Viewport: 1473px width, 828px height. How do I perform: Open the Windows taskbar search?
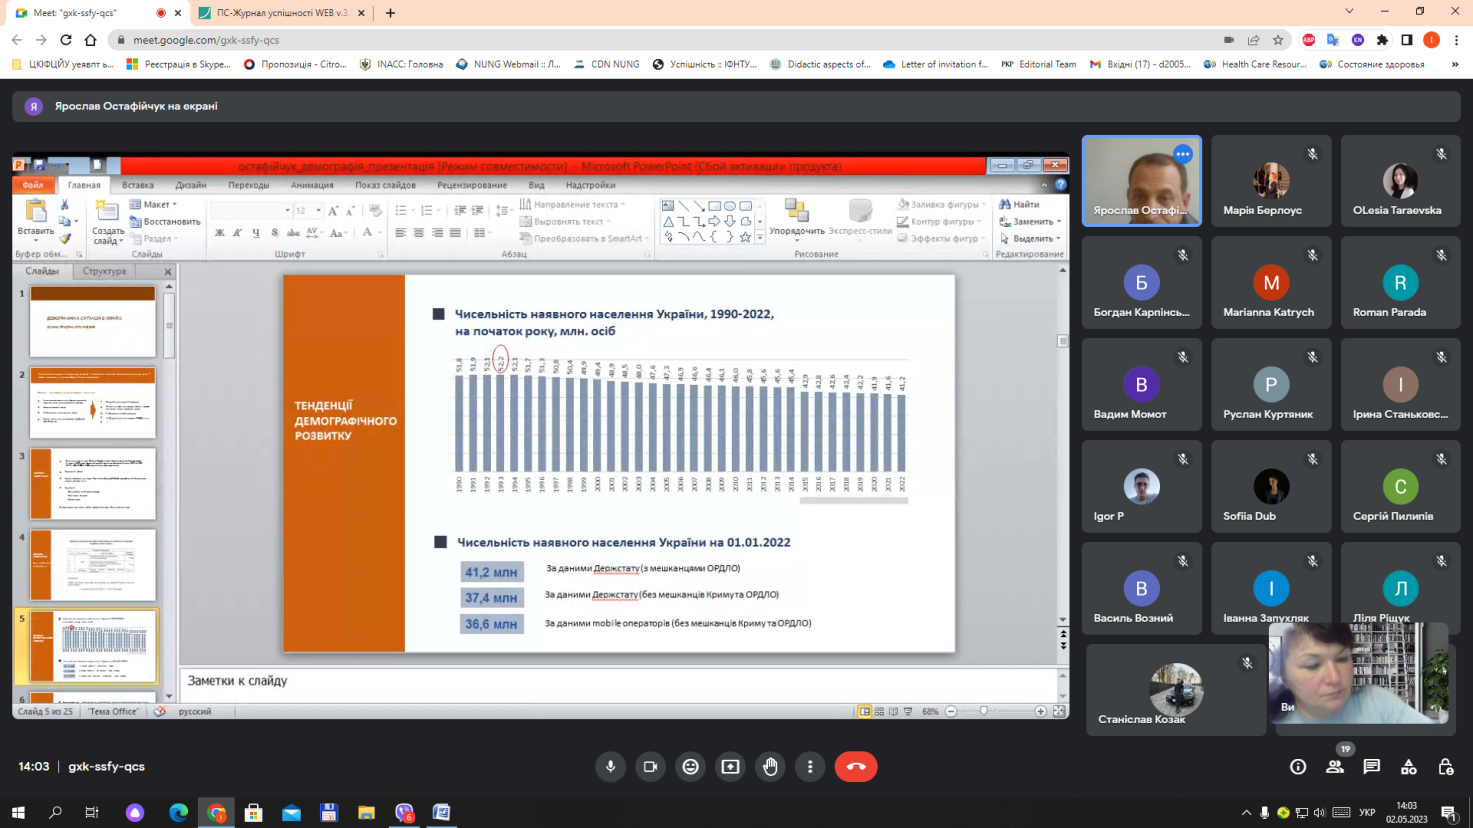[55, 812]
